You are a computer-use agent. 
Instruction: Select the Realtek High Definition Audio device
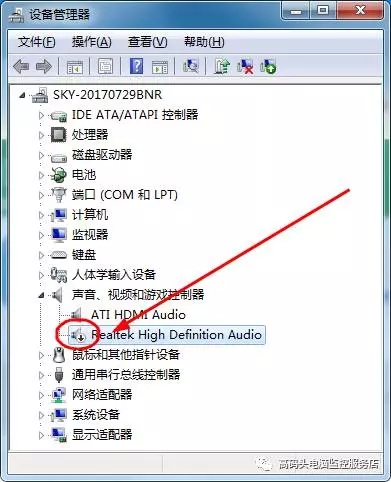click(167, 335)
